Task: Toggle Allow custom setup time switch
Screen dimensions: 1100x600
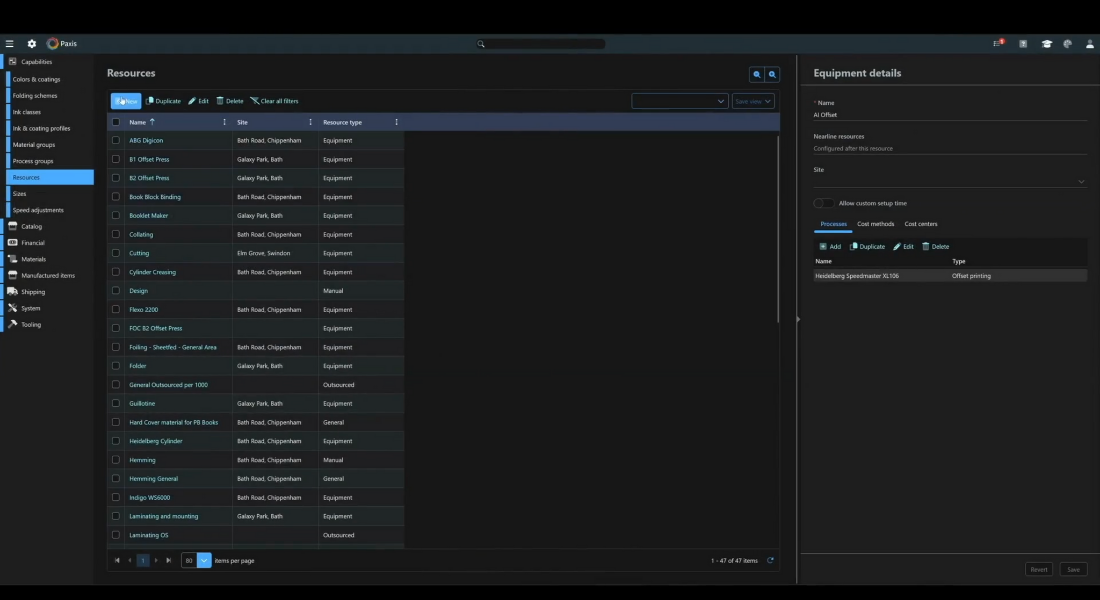Action: pyautogui.click(x=824, y=203)
